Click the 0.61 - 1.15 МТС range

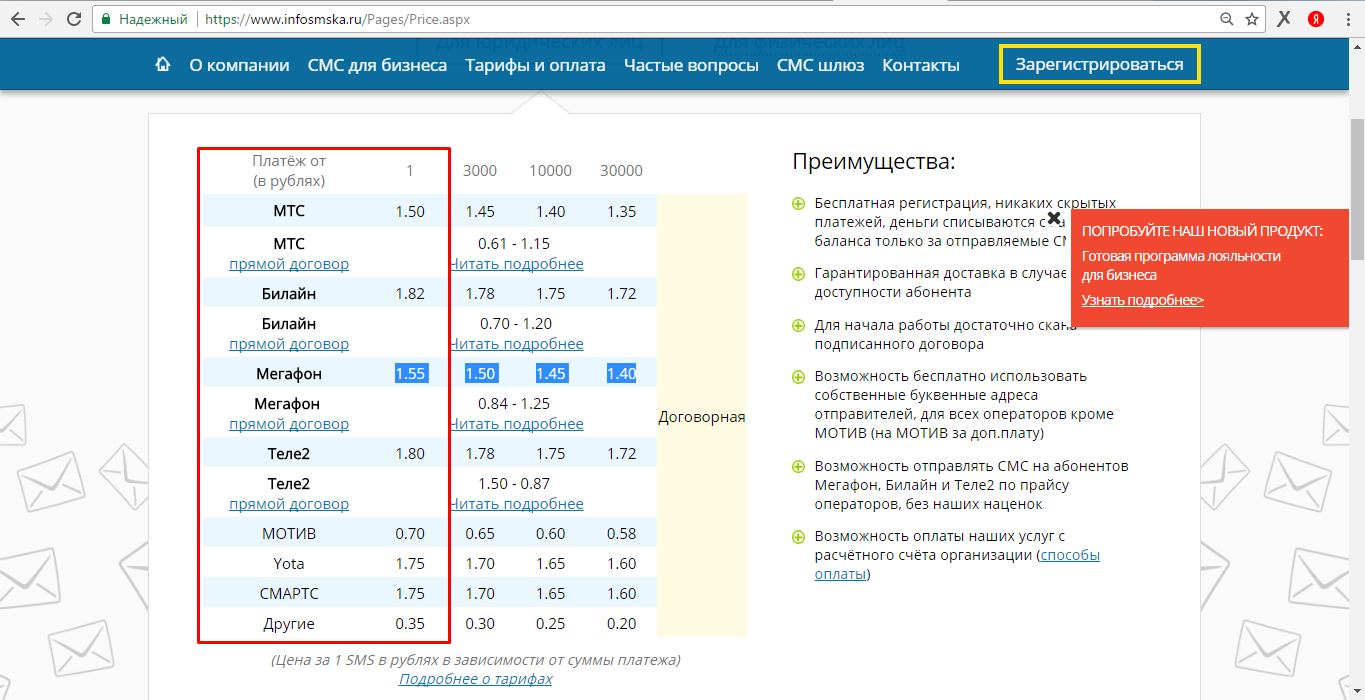(514, 243)
